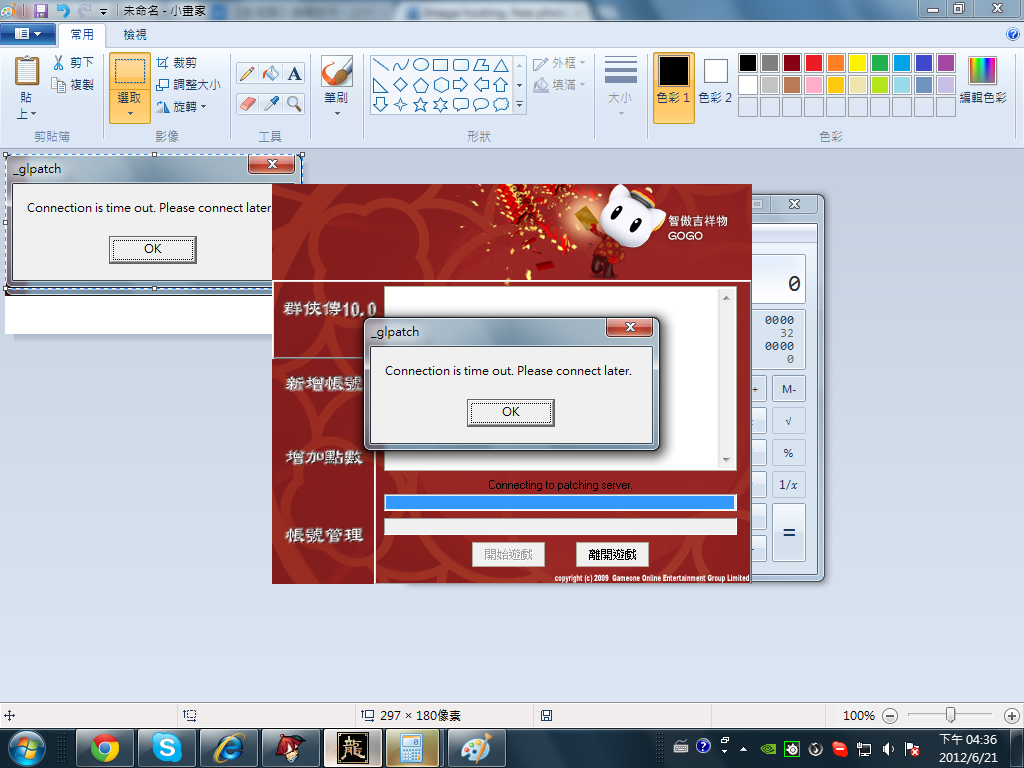Expand the Select tool dropdown arrow
The image size is (1024, 768).
pyautogui.click(x=129, y=113)
